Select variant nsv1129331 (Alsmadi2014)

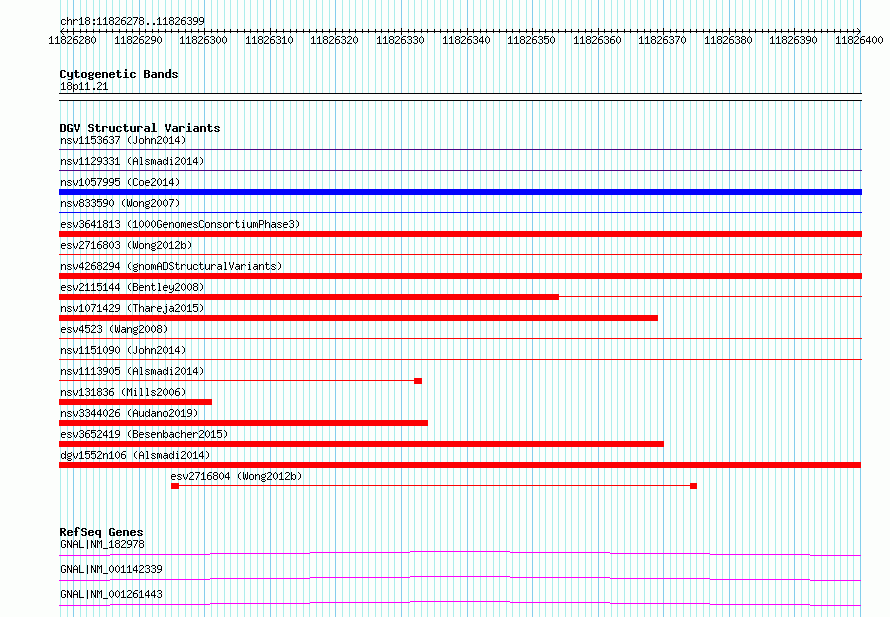(132, 161)
